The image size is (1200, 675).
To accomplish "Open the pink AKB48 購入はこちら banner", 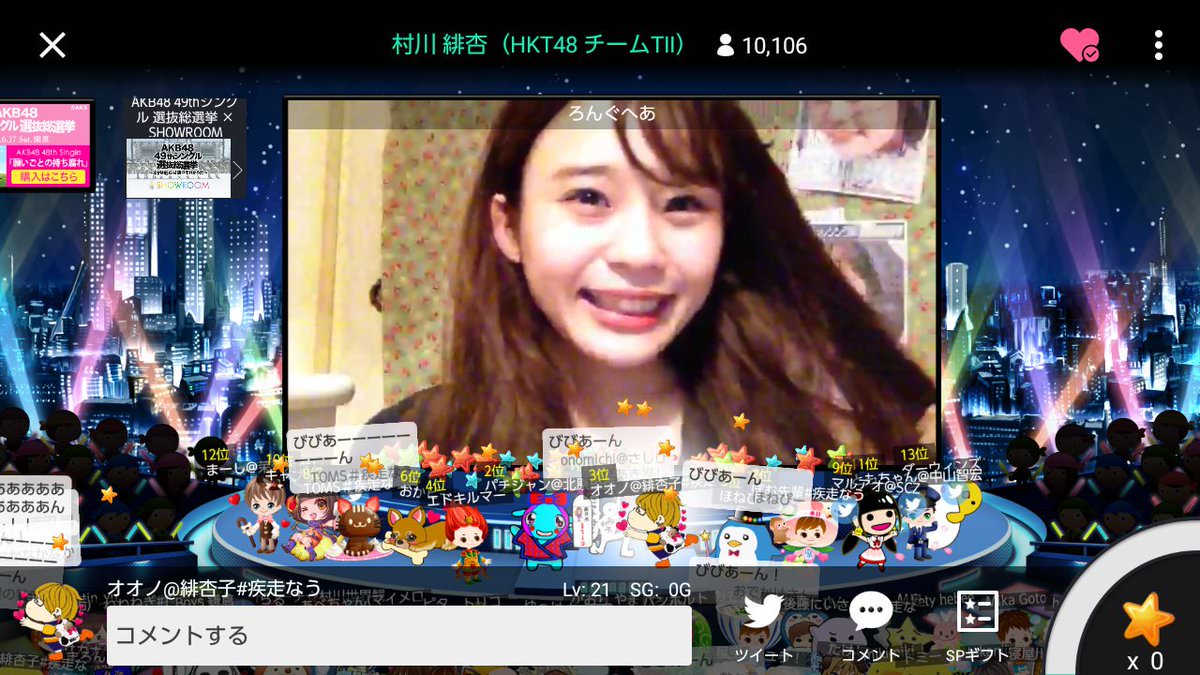I will click(x=45, y=145).
